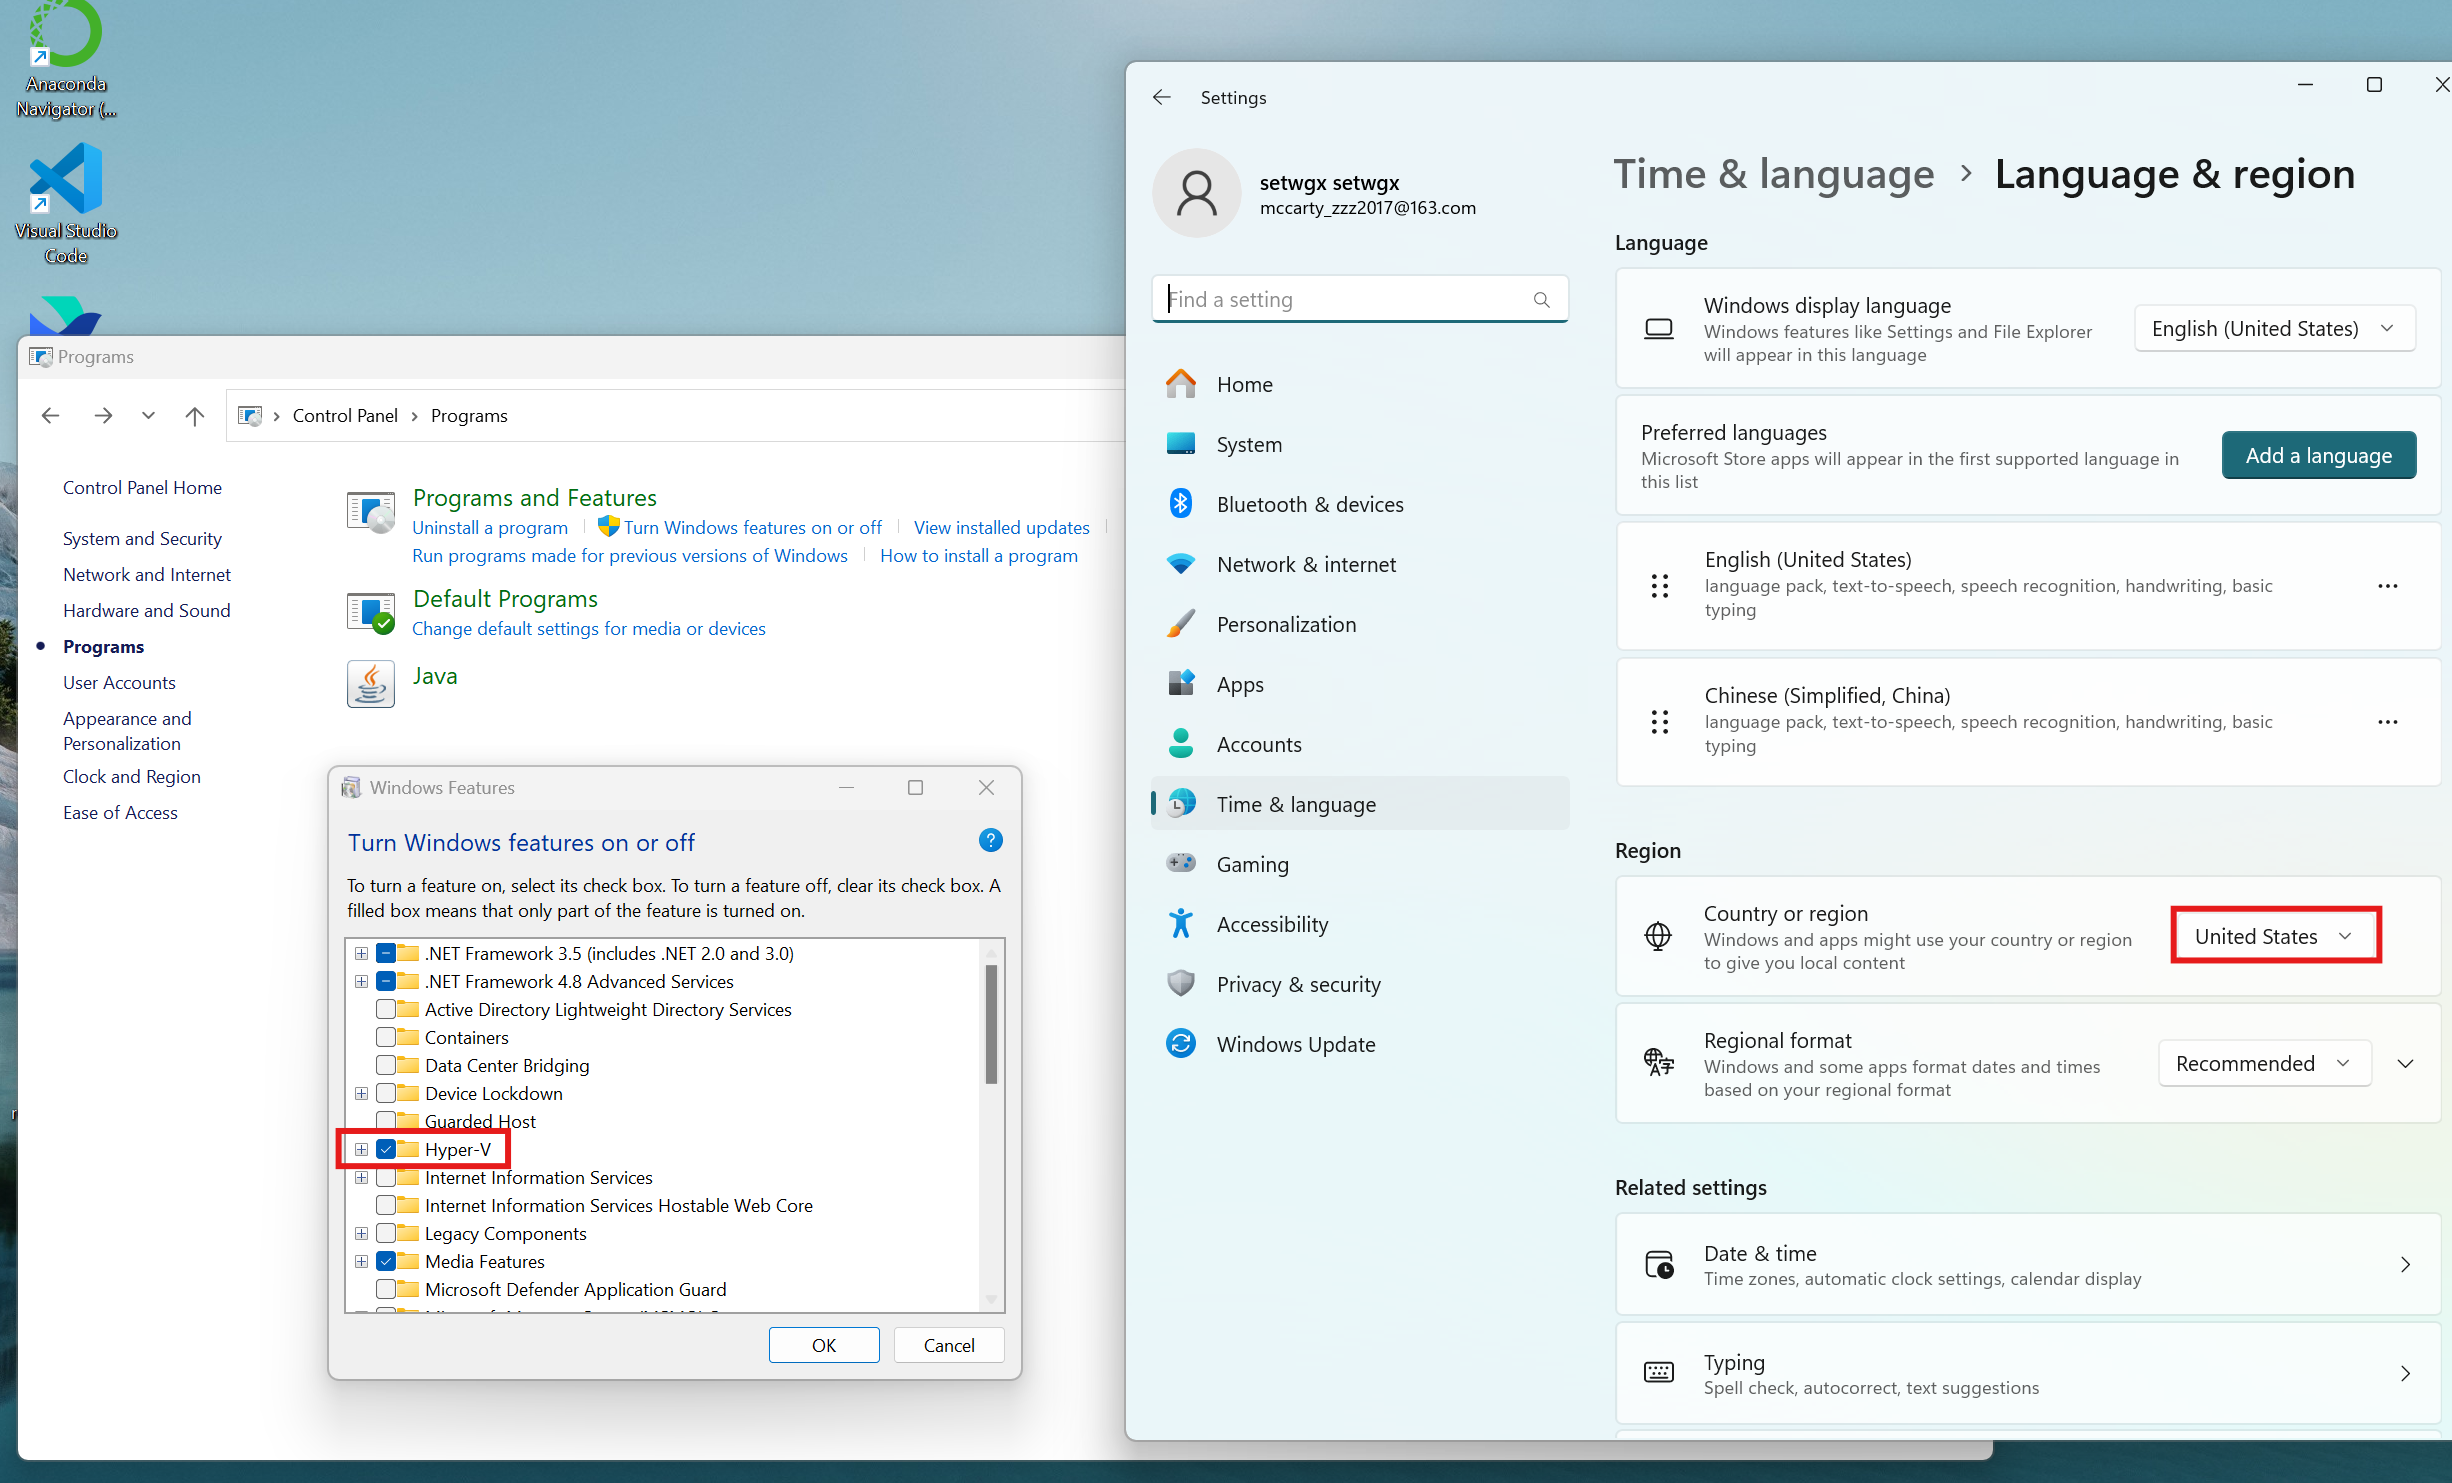
Task: Uncheck the Media Features checkbox
Action: pos(386,1262)
